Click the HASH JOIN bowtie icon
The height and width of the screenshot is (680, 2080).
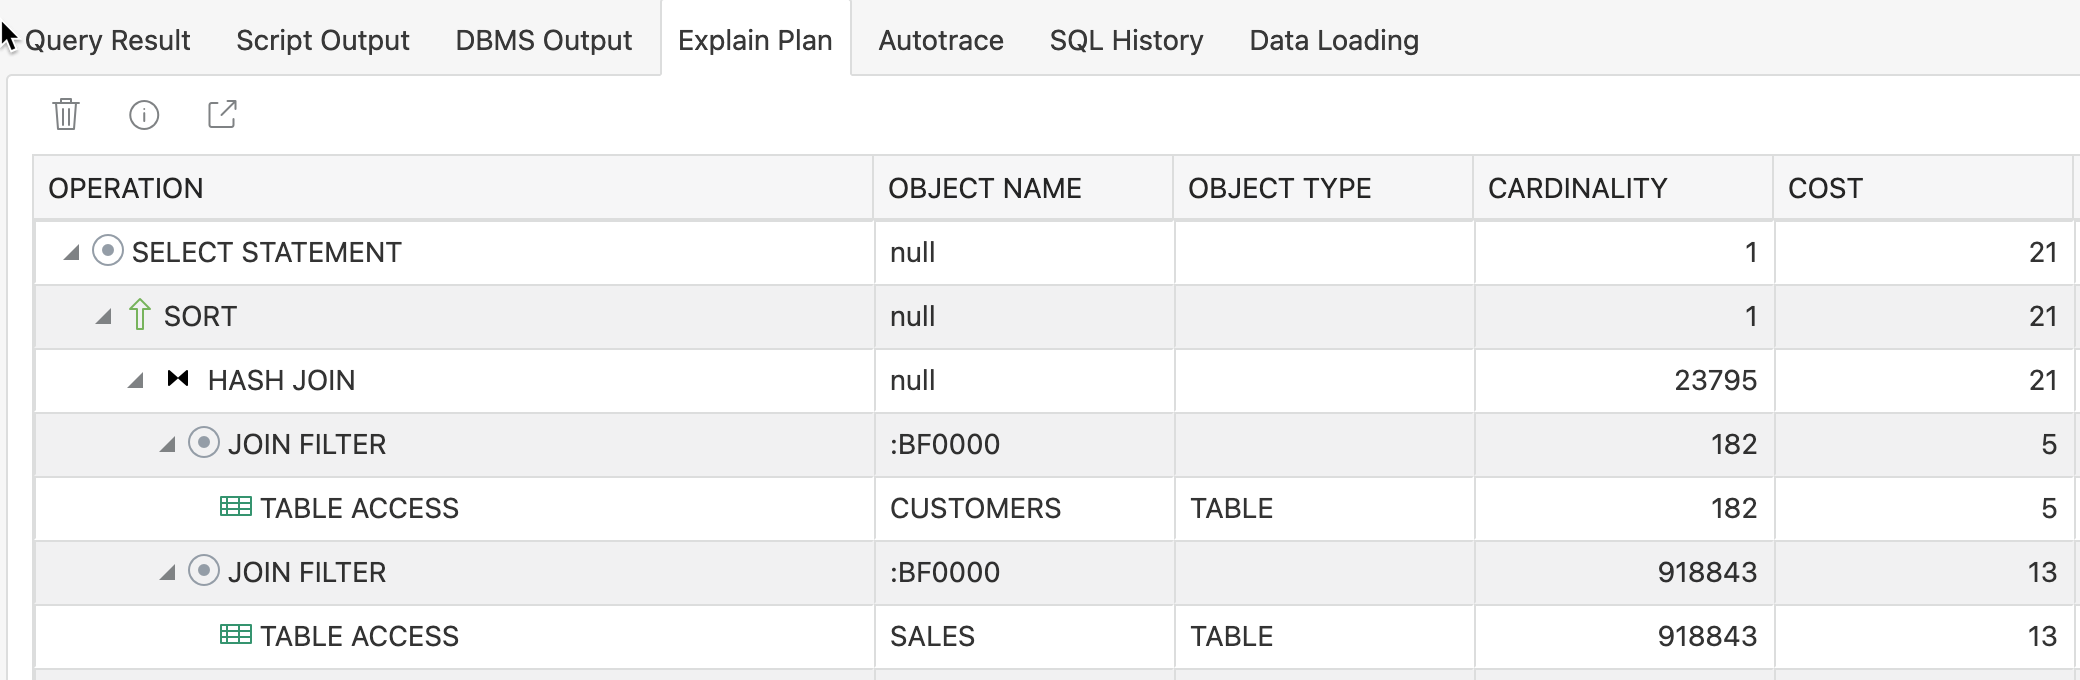[x=178, y=378]
